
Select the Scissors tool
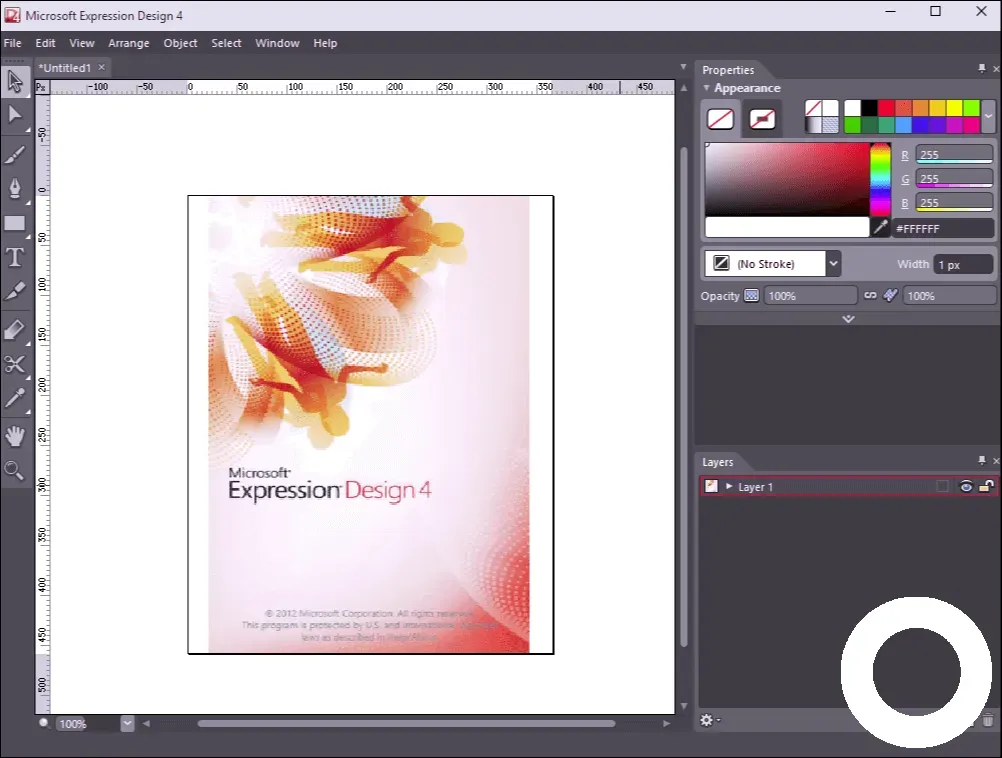point(15,364)
